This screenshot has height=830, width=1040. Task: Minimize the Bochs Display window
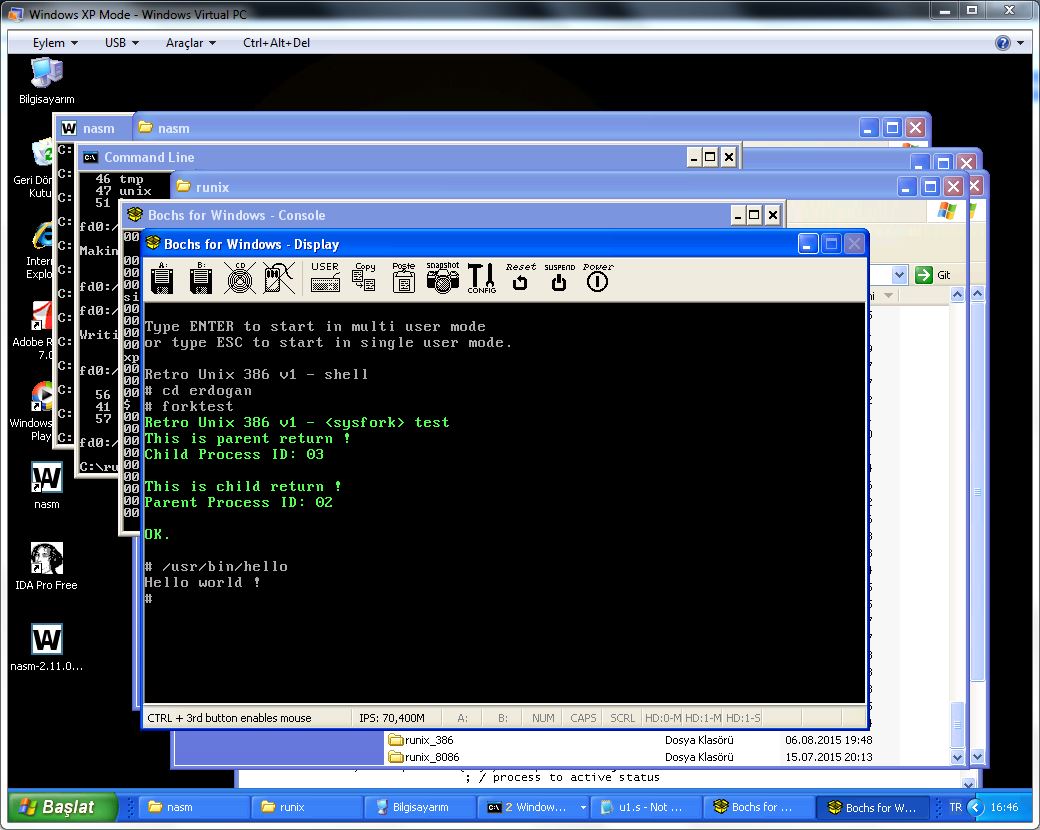807,244
